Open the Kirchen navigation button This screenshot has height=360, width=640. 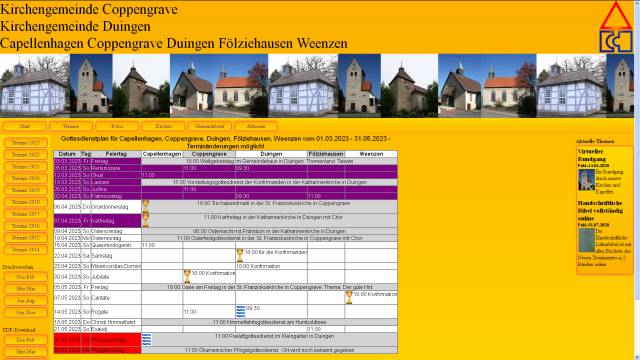pos(163,126)
